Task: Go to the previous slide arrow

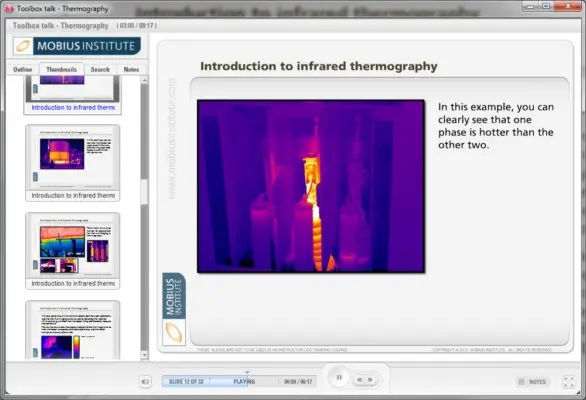Action: (360, 380)
